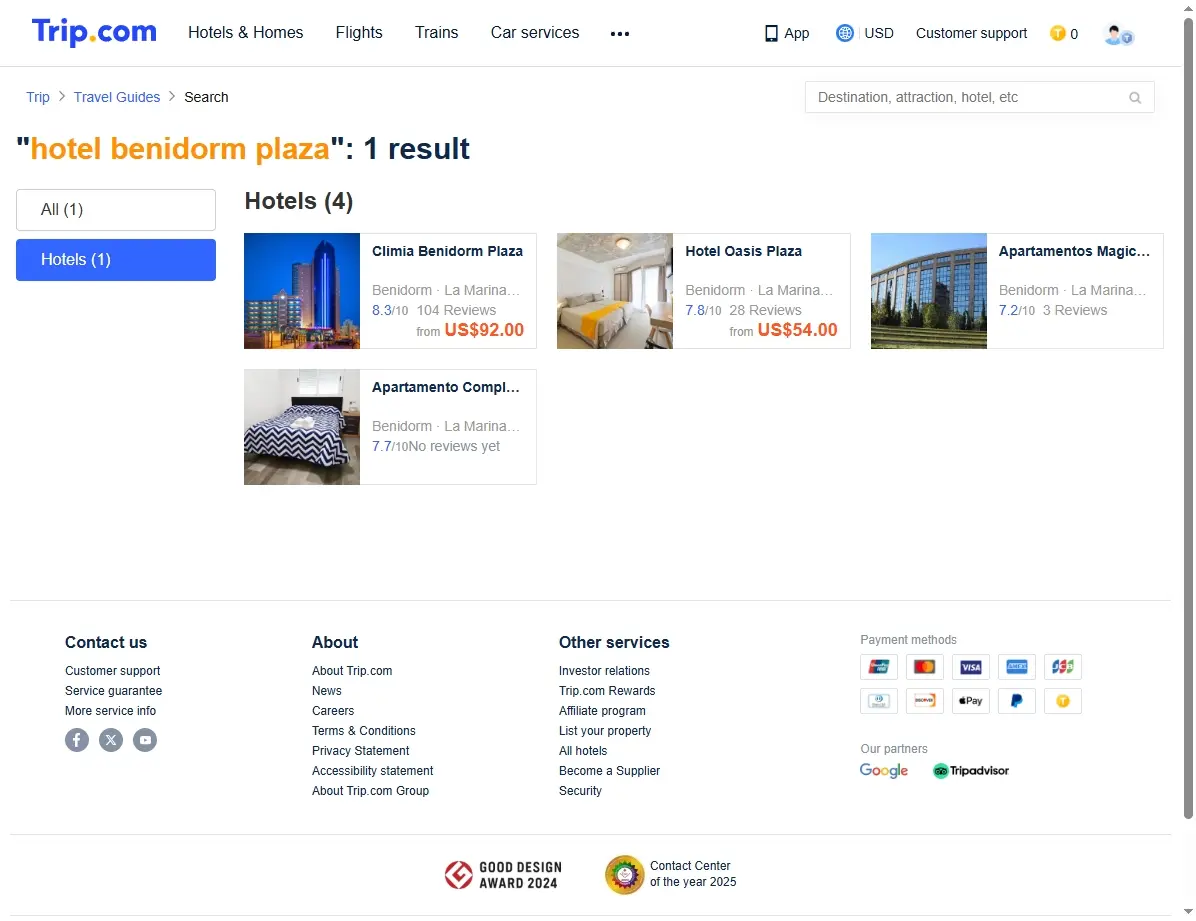The height and width of the screenshot is (921, 1196).
Task: Open Apartamento Compl... listing title
Action: click(445, 387)
